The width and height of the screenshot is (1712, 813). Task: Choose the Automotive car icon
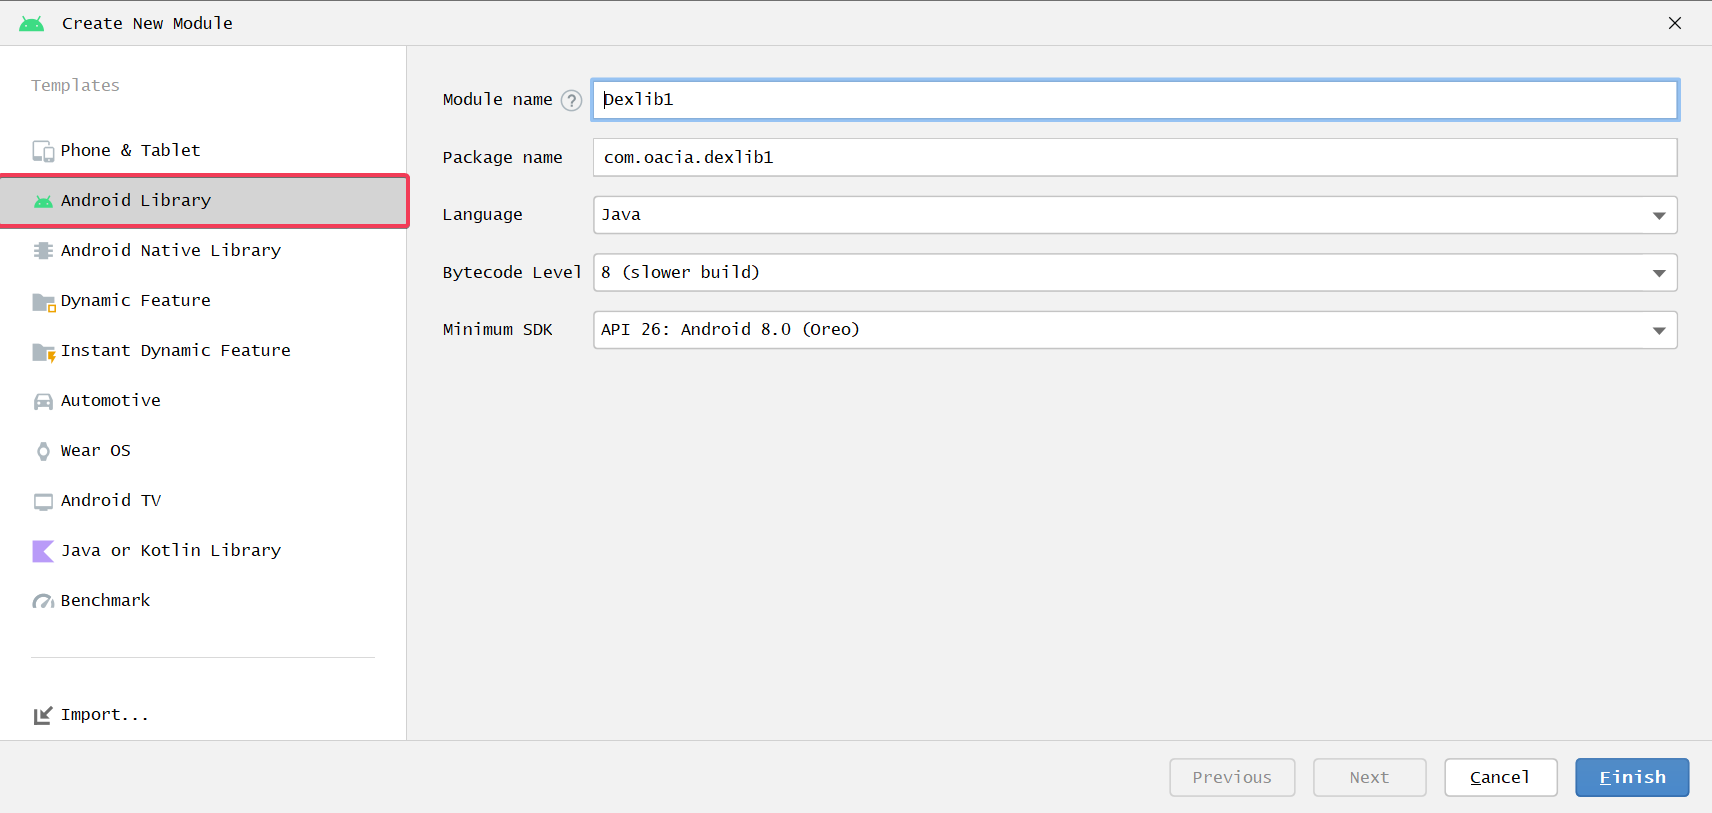pos(43,401)
